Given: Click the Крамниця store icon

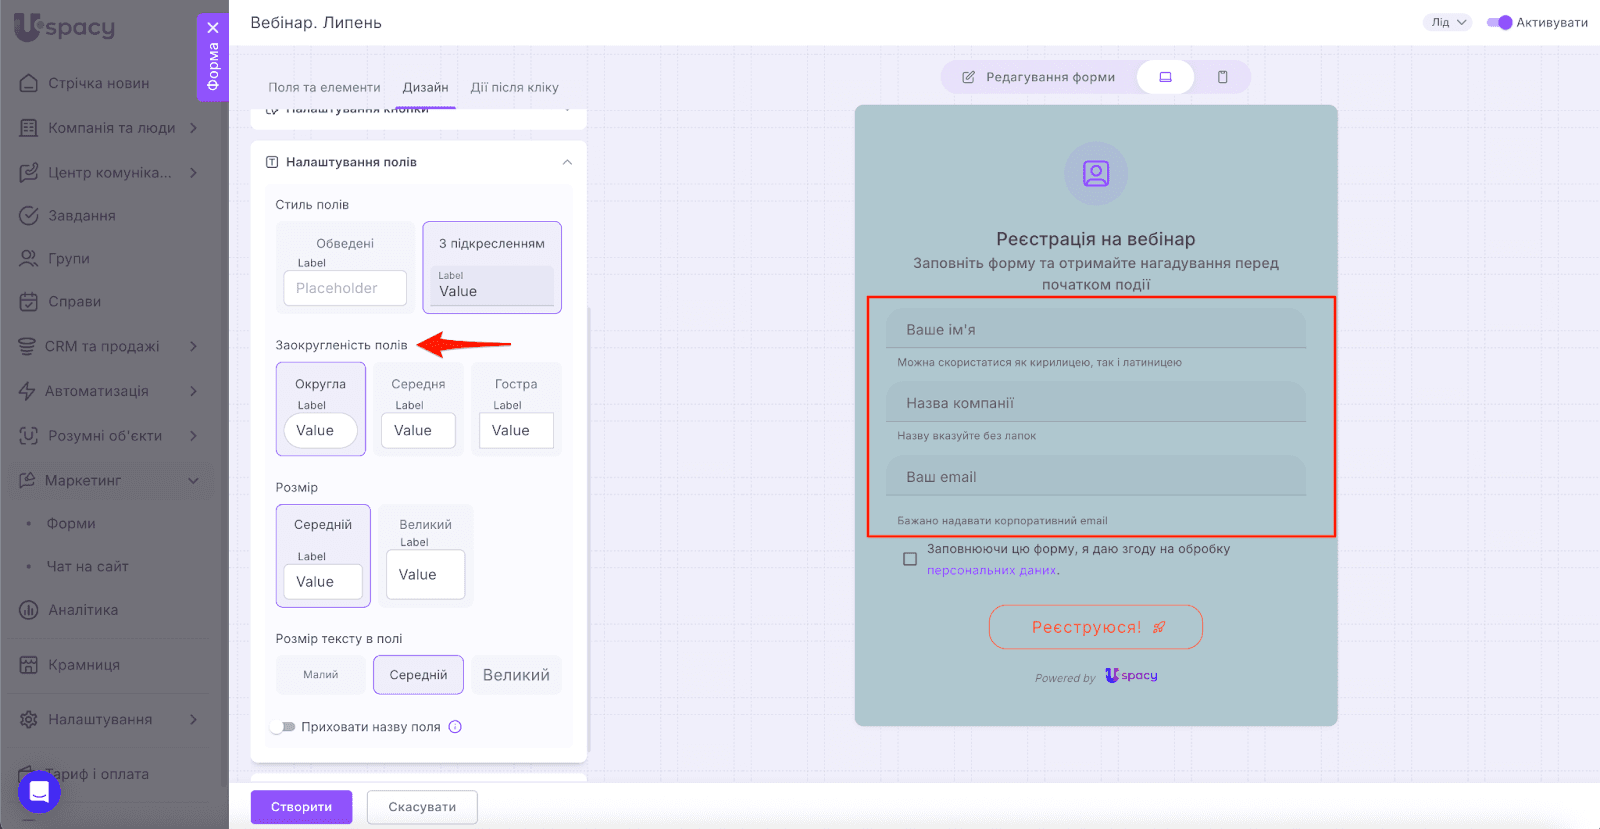Looking at the screenshot, I should point(29,665).
